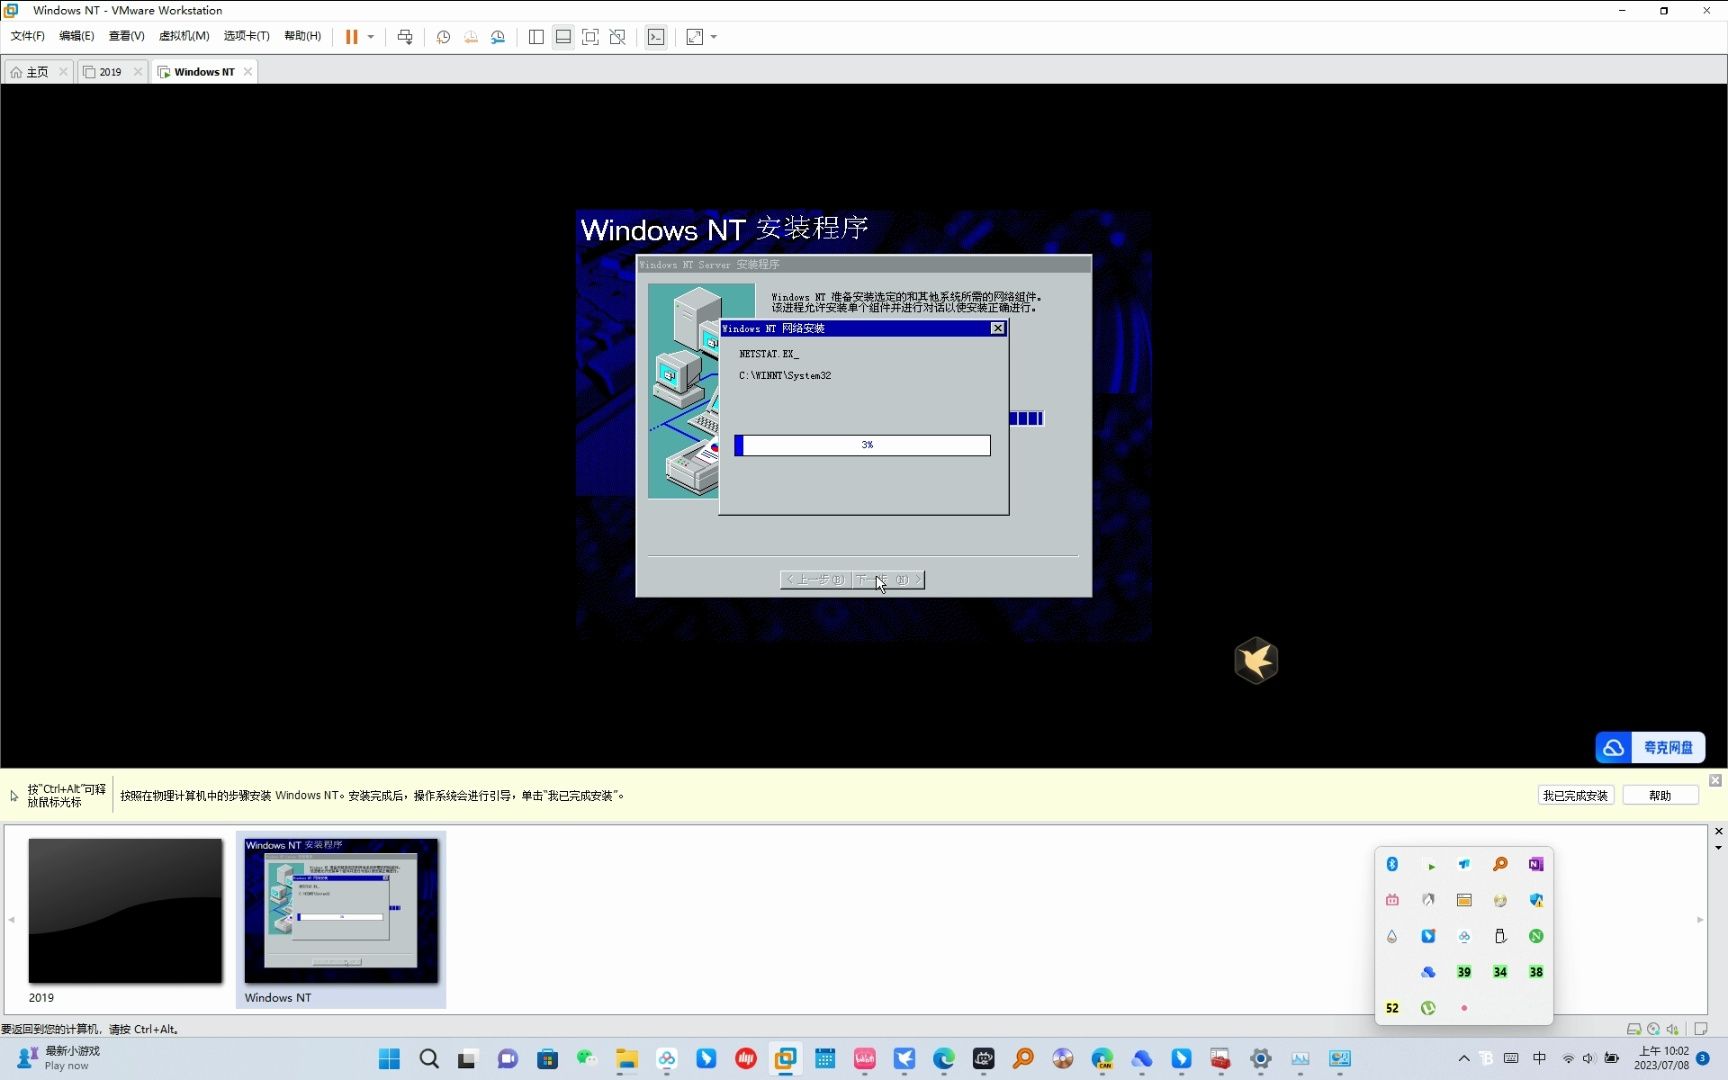This screenshot has height=1080, width=1728.
Task: Open the 选项卡(T) menu
Action: 247,36
